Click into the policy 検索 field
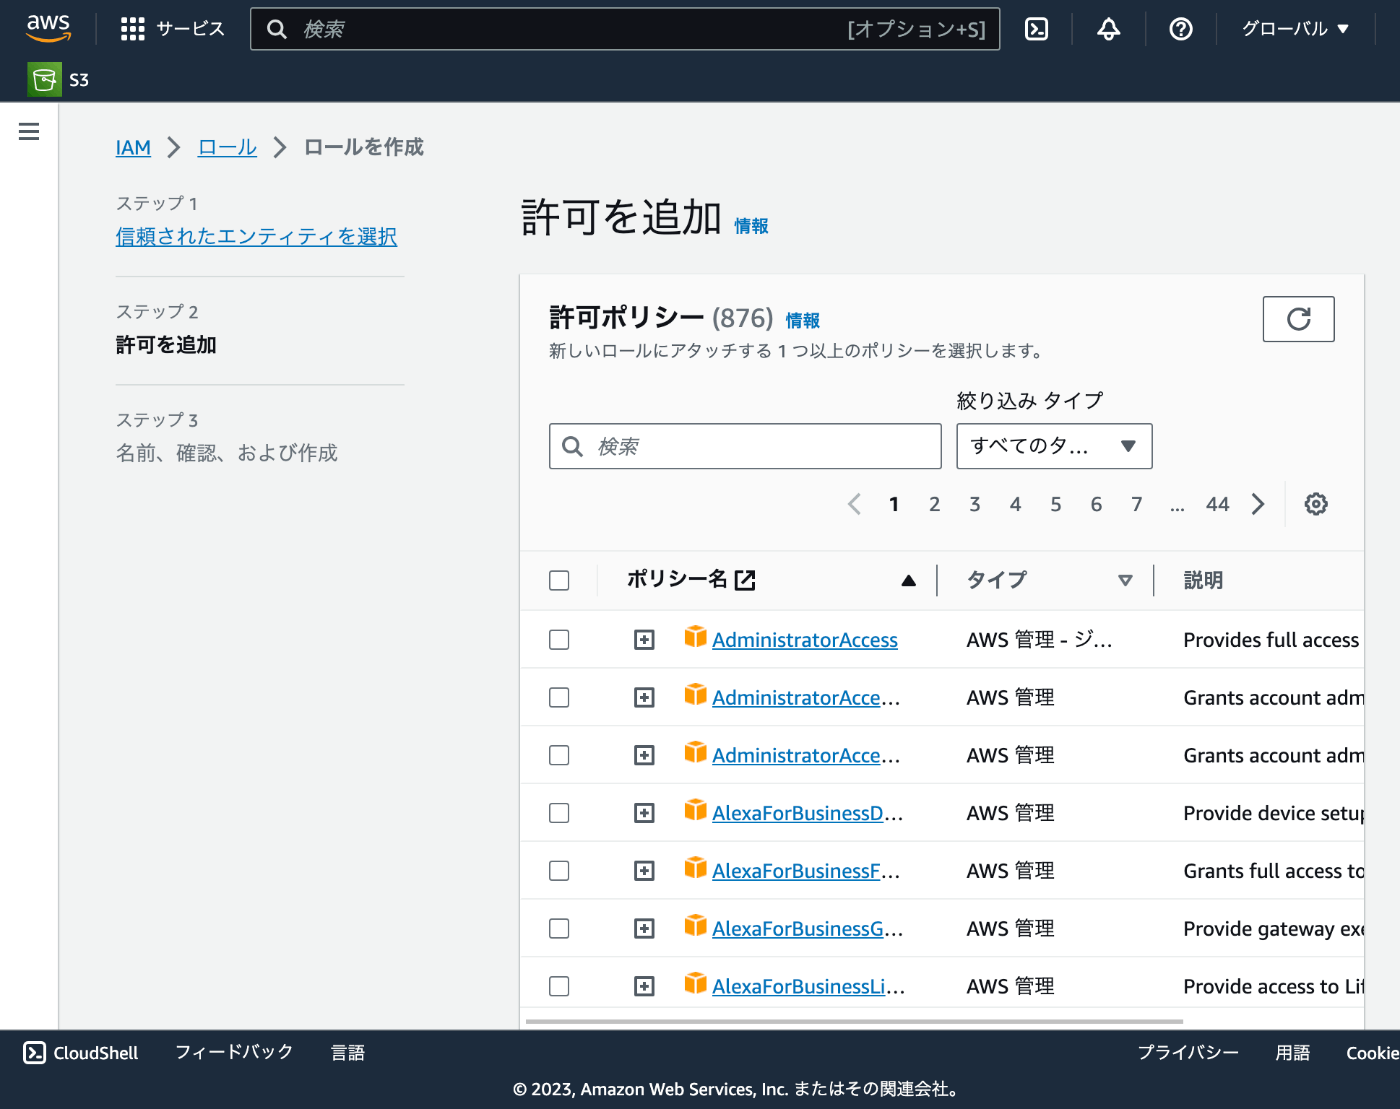Viewport: 1400px width, 1109px height. [x=745, y=446]
